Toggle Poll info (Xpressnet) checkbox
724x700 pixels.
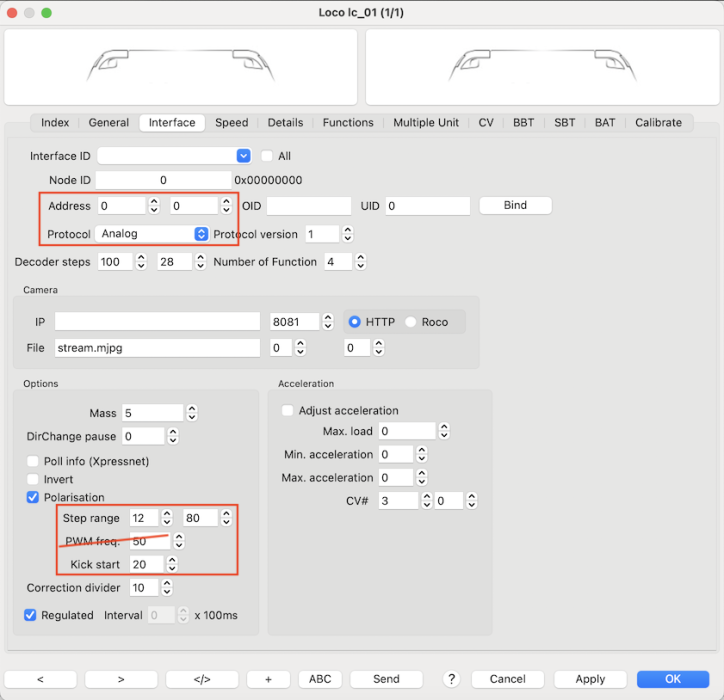click(x=33, y=461)
